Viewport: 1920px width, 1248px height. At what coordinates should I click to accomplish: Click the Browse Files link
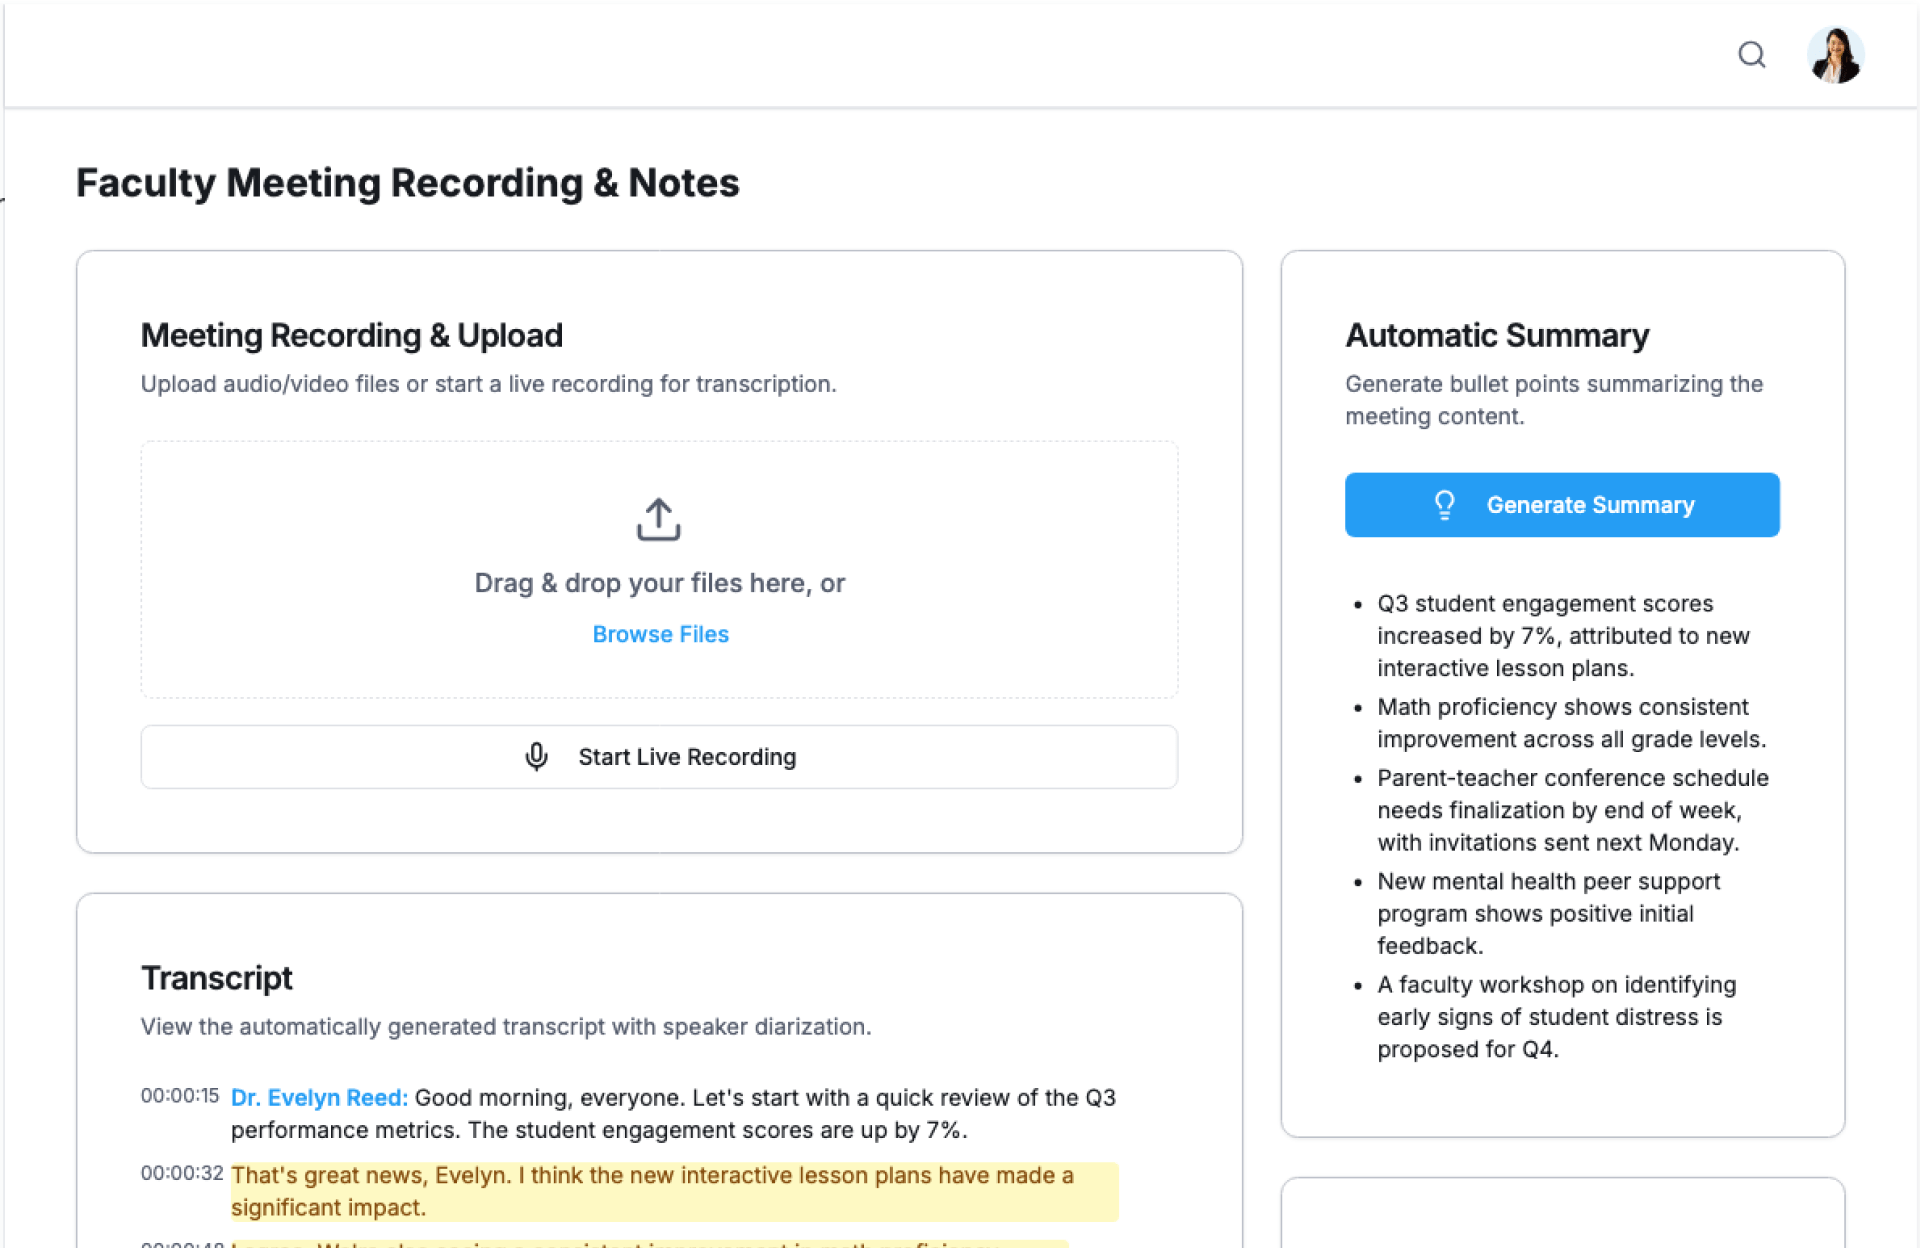tap(660, 634)
